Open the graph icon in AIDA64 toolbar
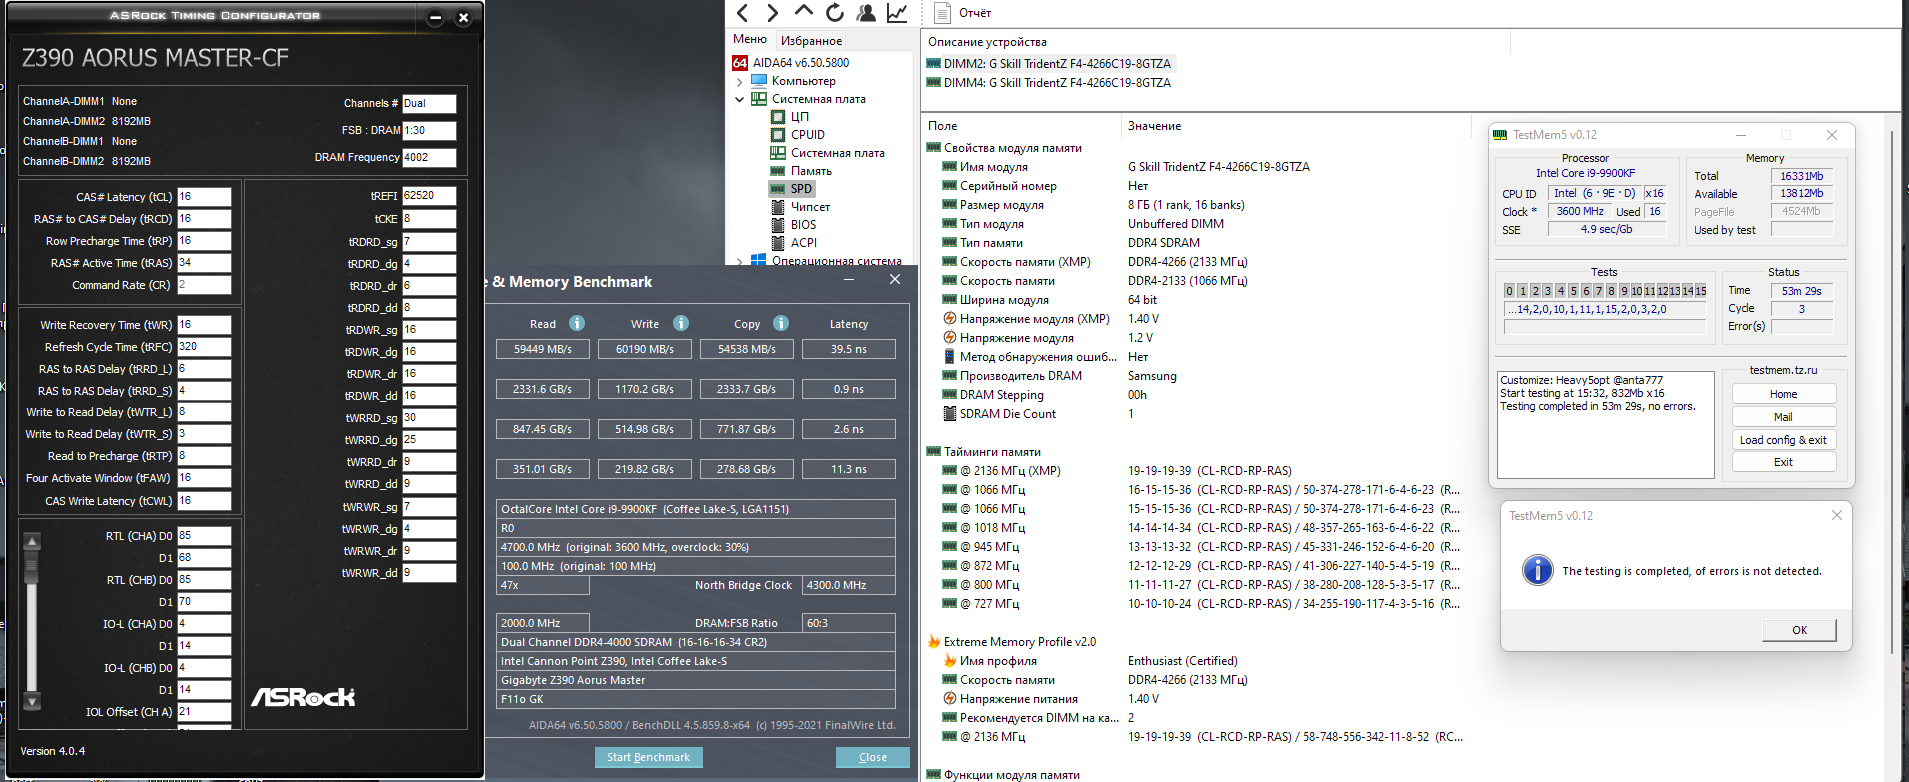The image size is (1909, 782). pos(897,12)
